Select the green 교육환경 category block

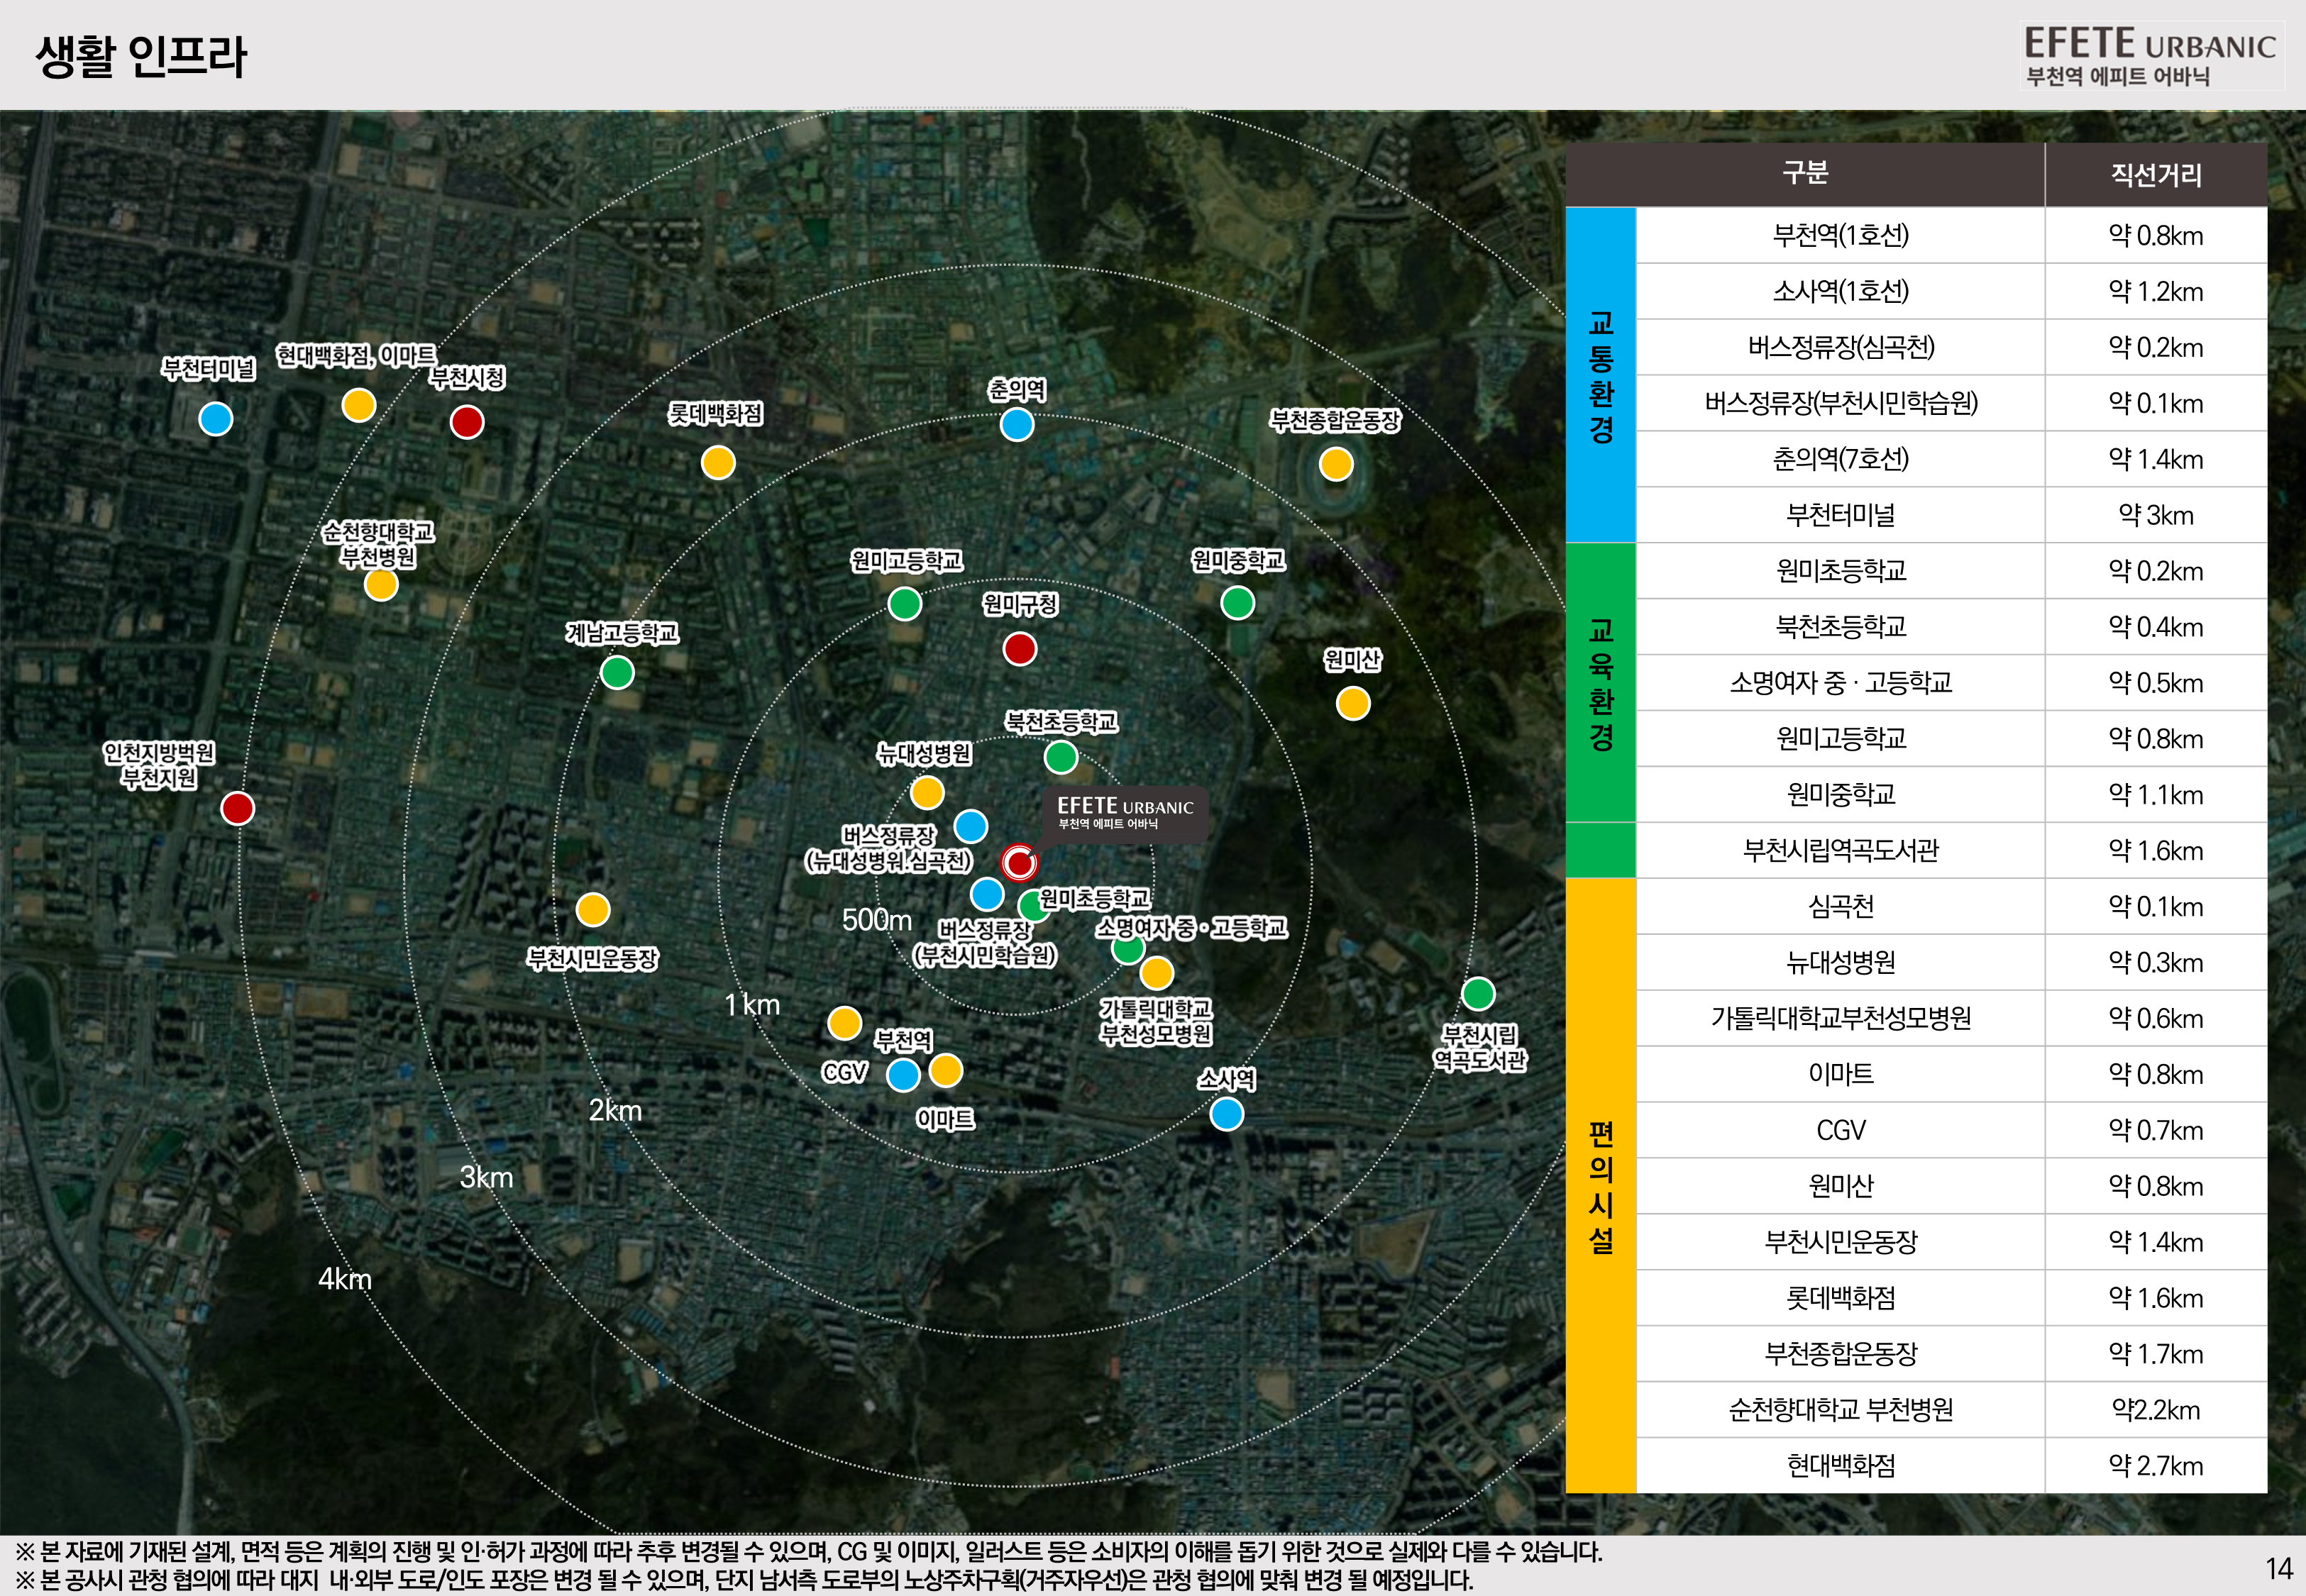click(x=1600, y=711)
